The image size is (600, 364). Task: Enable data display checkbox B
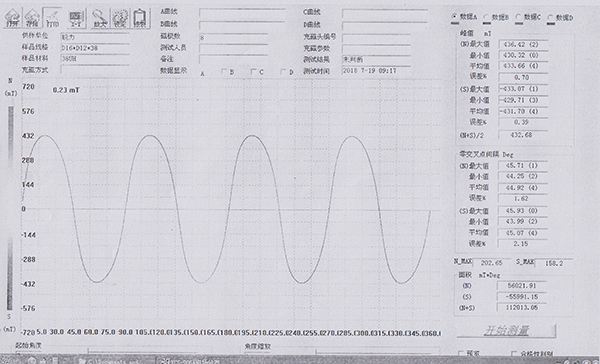pyautogui.click(x=224, y=72)
